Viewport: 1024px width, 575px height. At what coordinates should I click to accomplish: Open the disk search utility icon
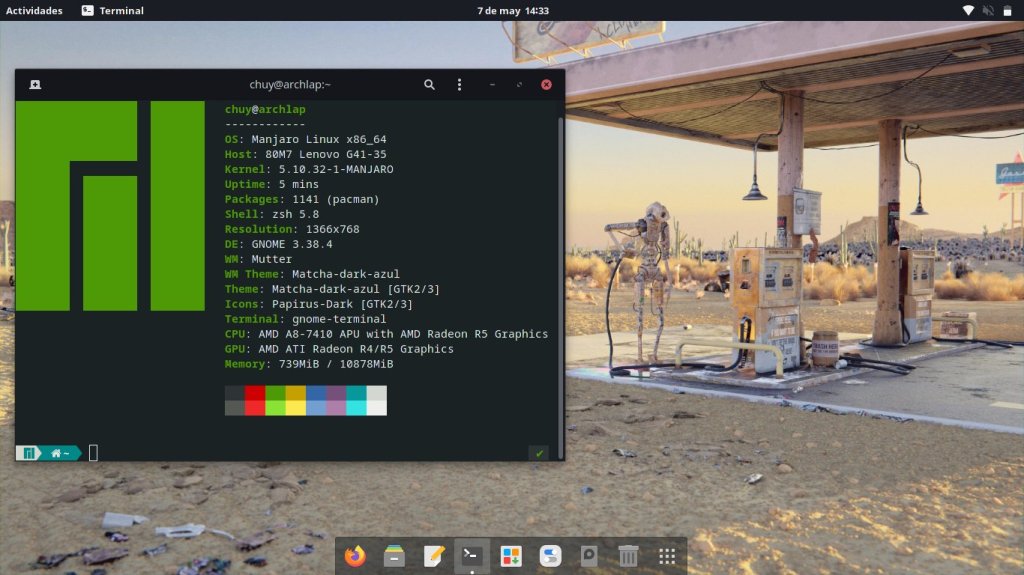coord(589,556)
